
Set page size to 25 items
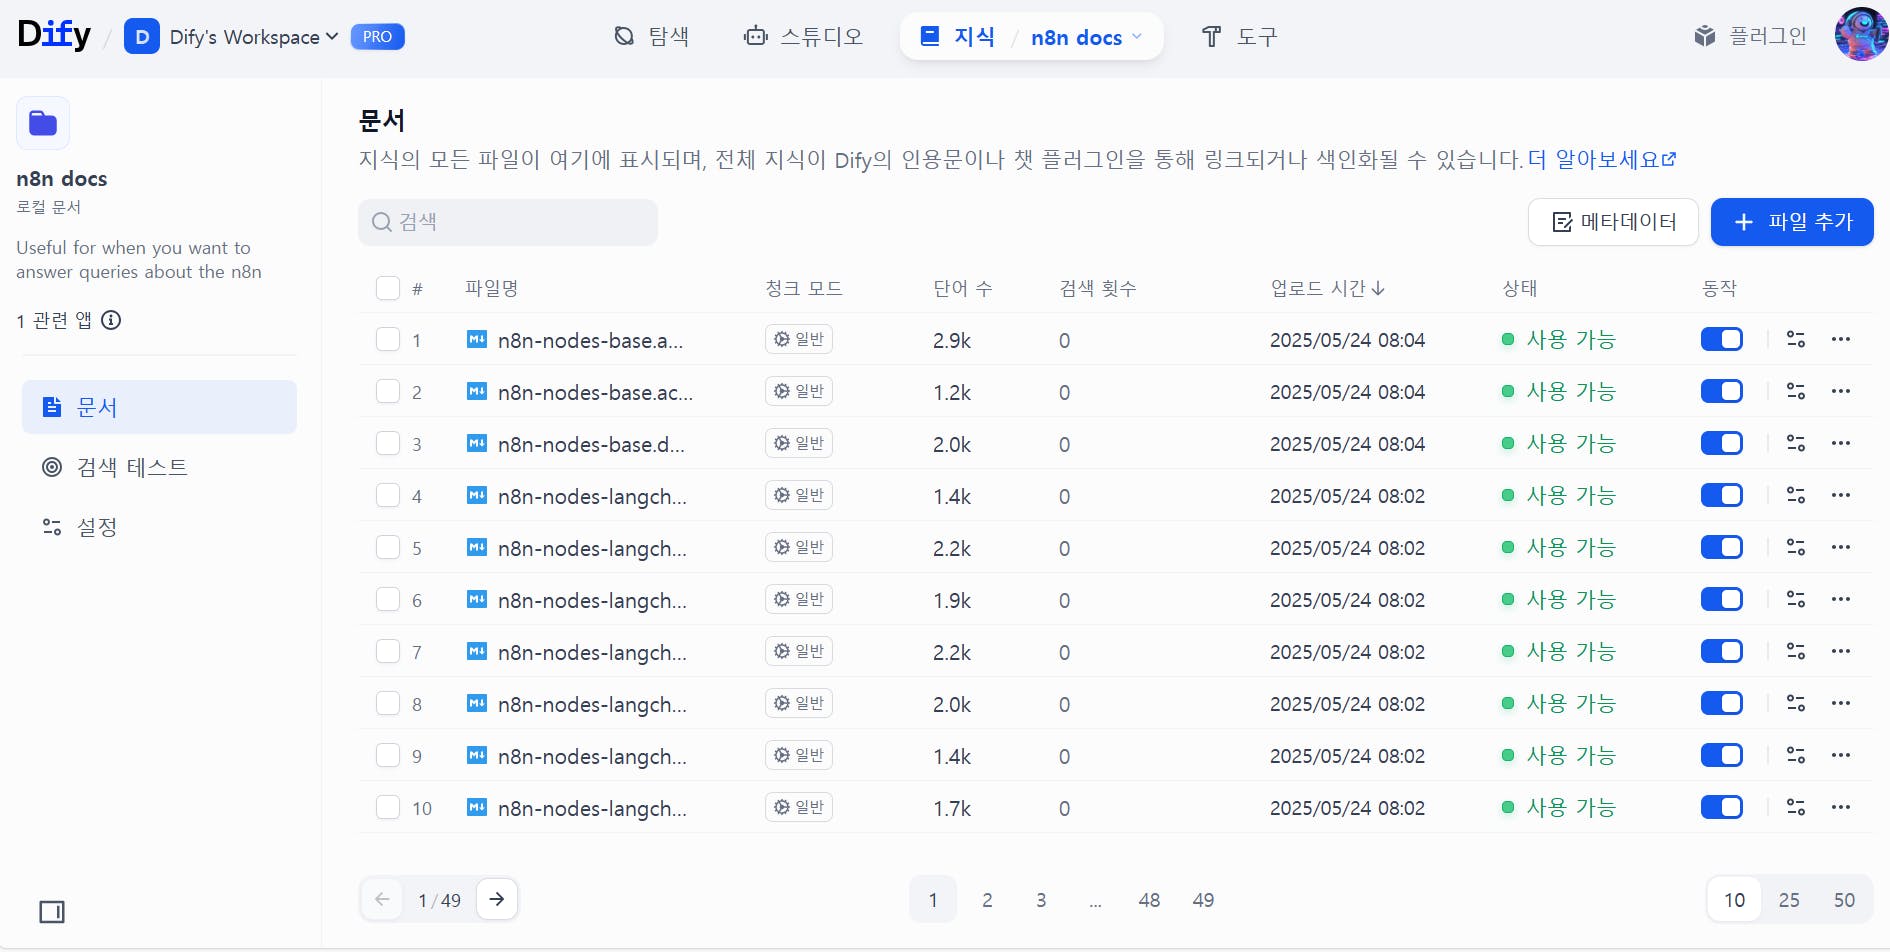1789,900
